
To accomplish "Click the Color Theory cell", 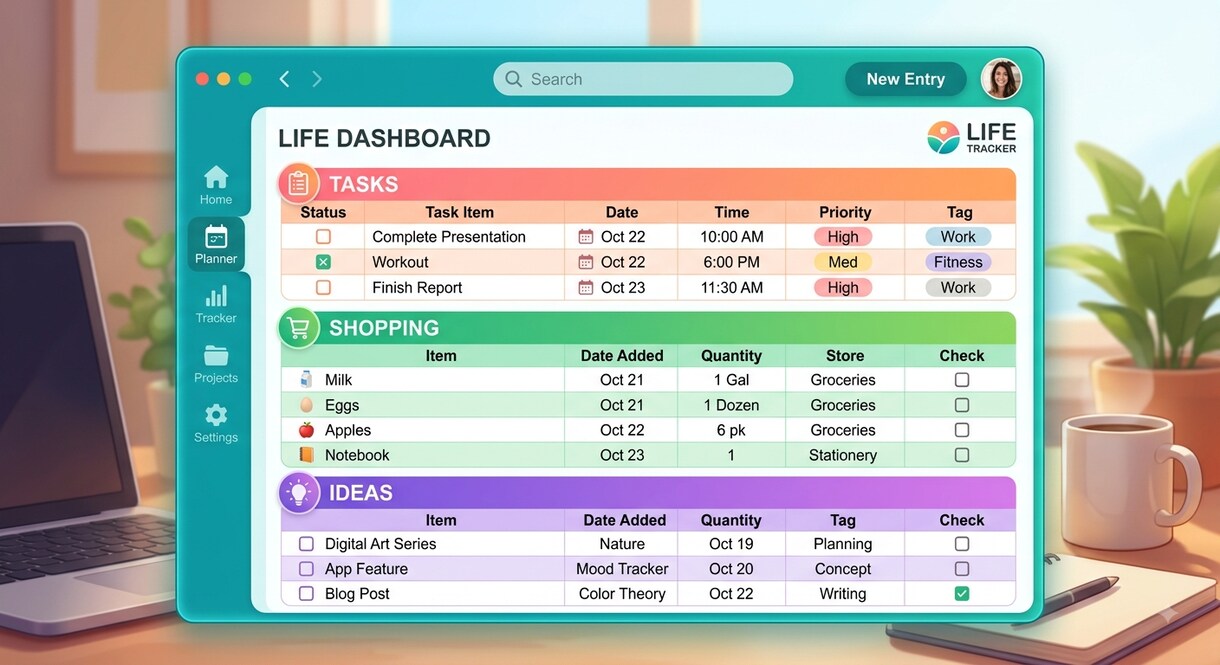I will 622,594.
